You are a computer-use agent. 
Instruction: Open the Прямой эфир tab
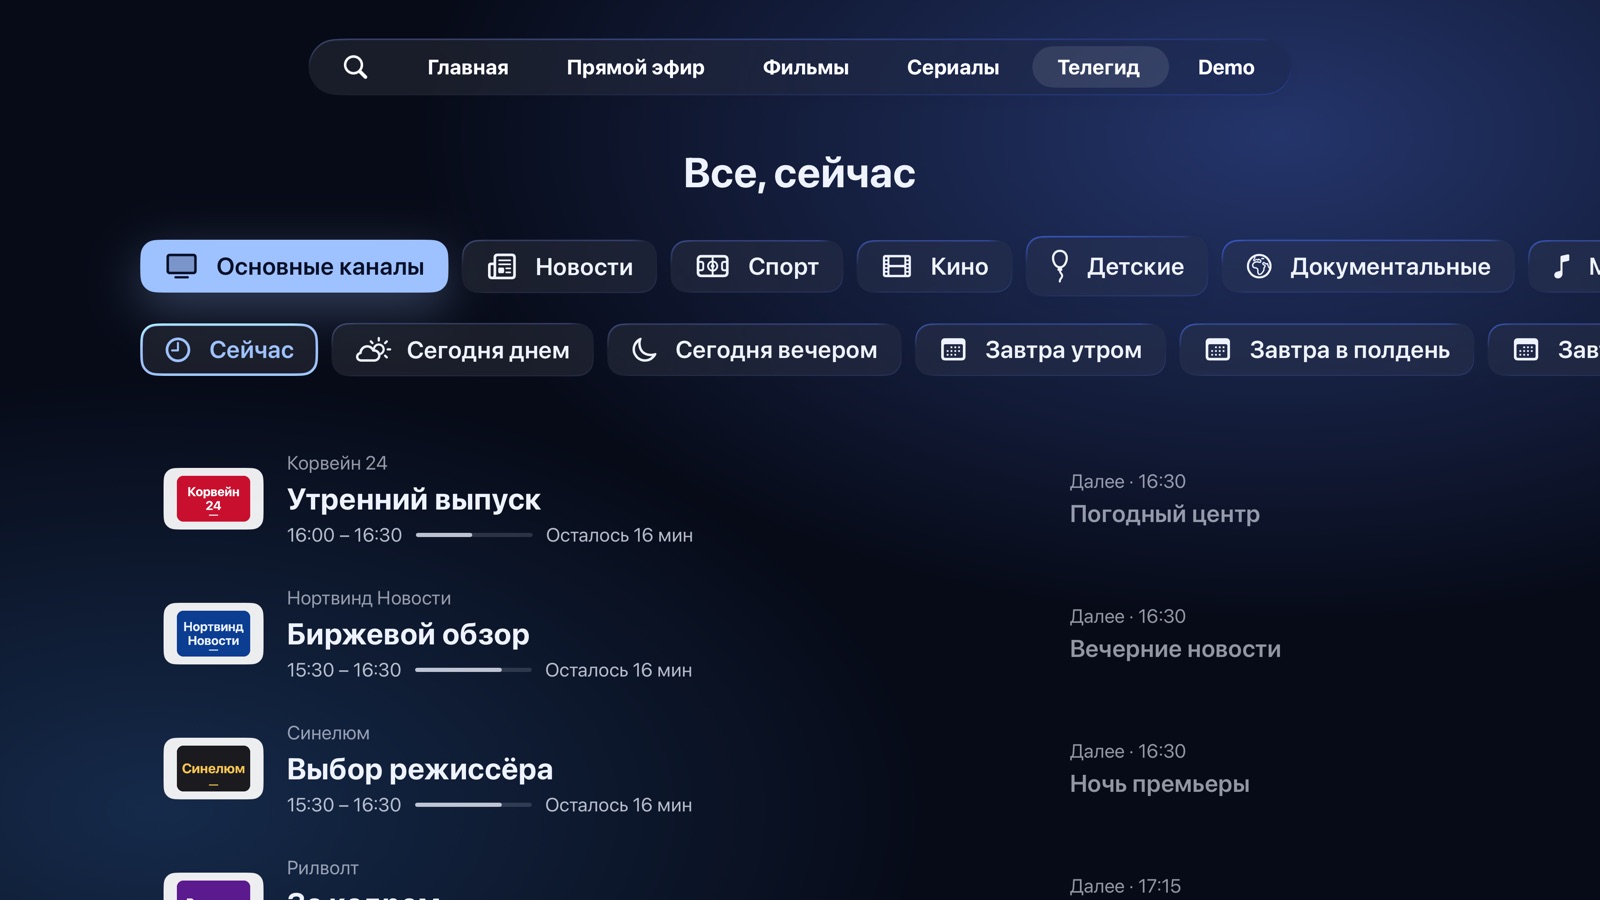point(635,67)
